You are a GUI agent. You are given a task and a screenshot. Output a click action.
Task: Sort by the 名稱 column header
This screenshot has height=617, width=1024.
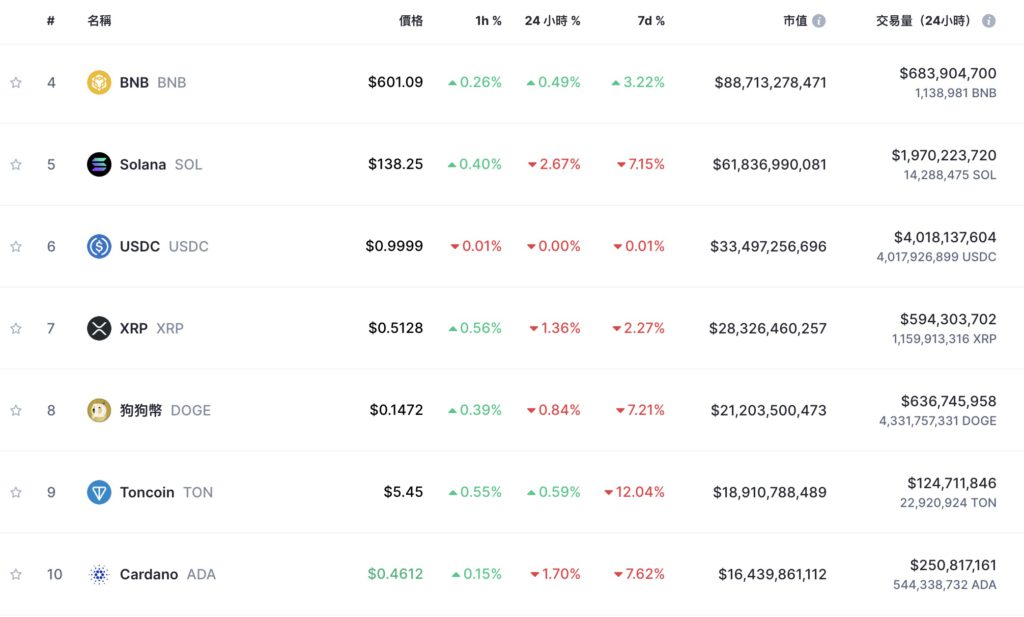point(99,20)
